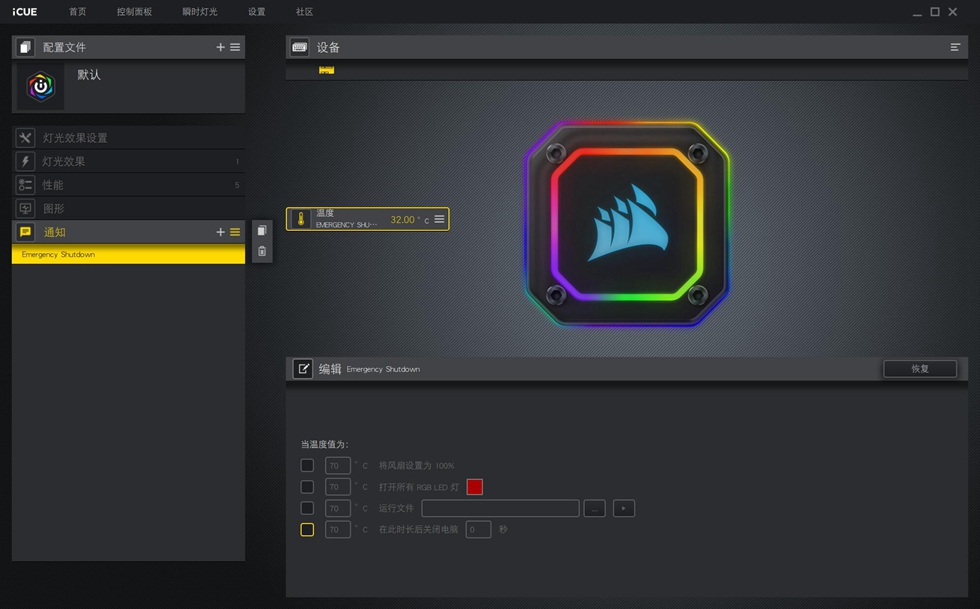Open the 控制面板 tab
The image size is (980, 609).
point(134,12)
